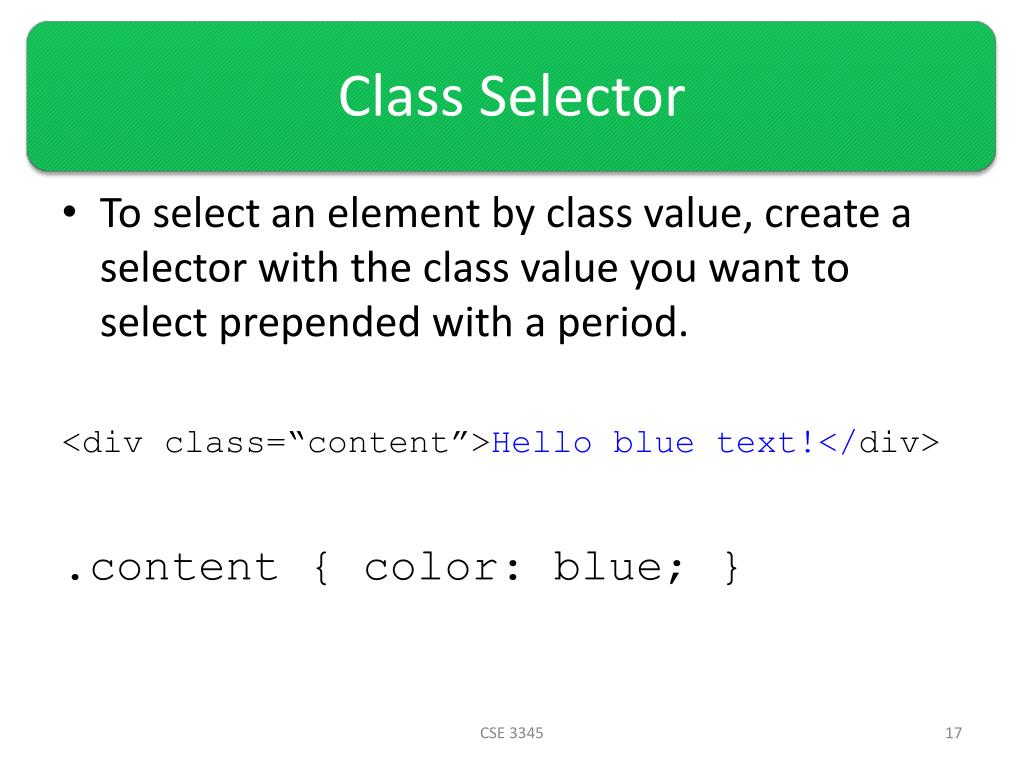Click the closing /div tag
1024x768 pixels.
pos(879,443)
